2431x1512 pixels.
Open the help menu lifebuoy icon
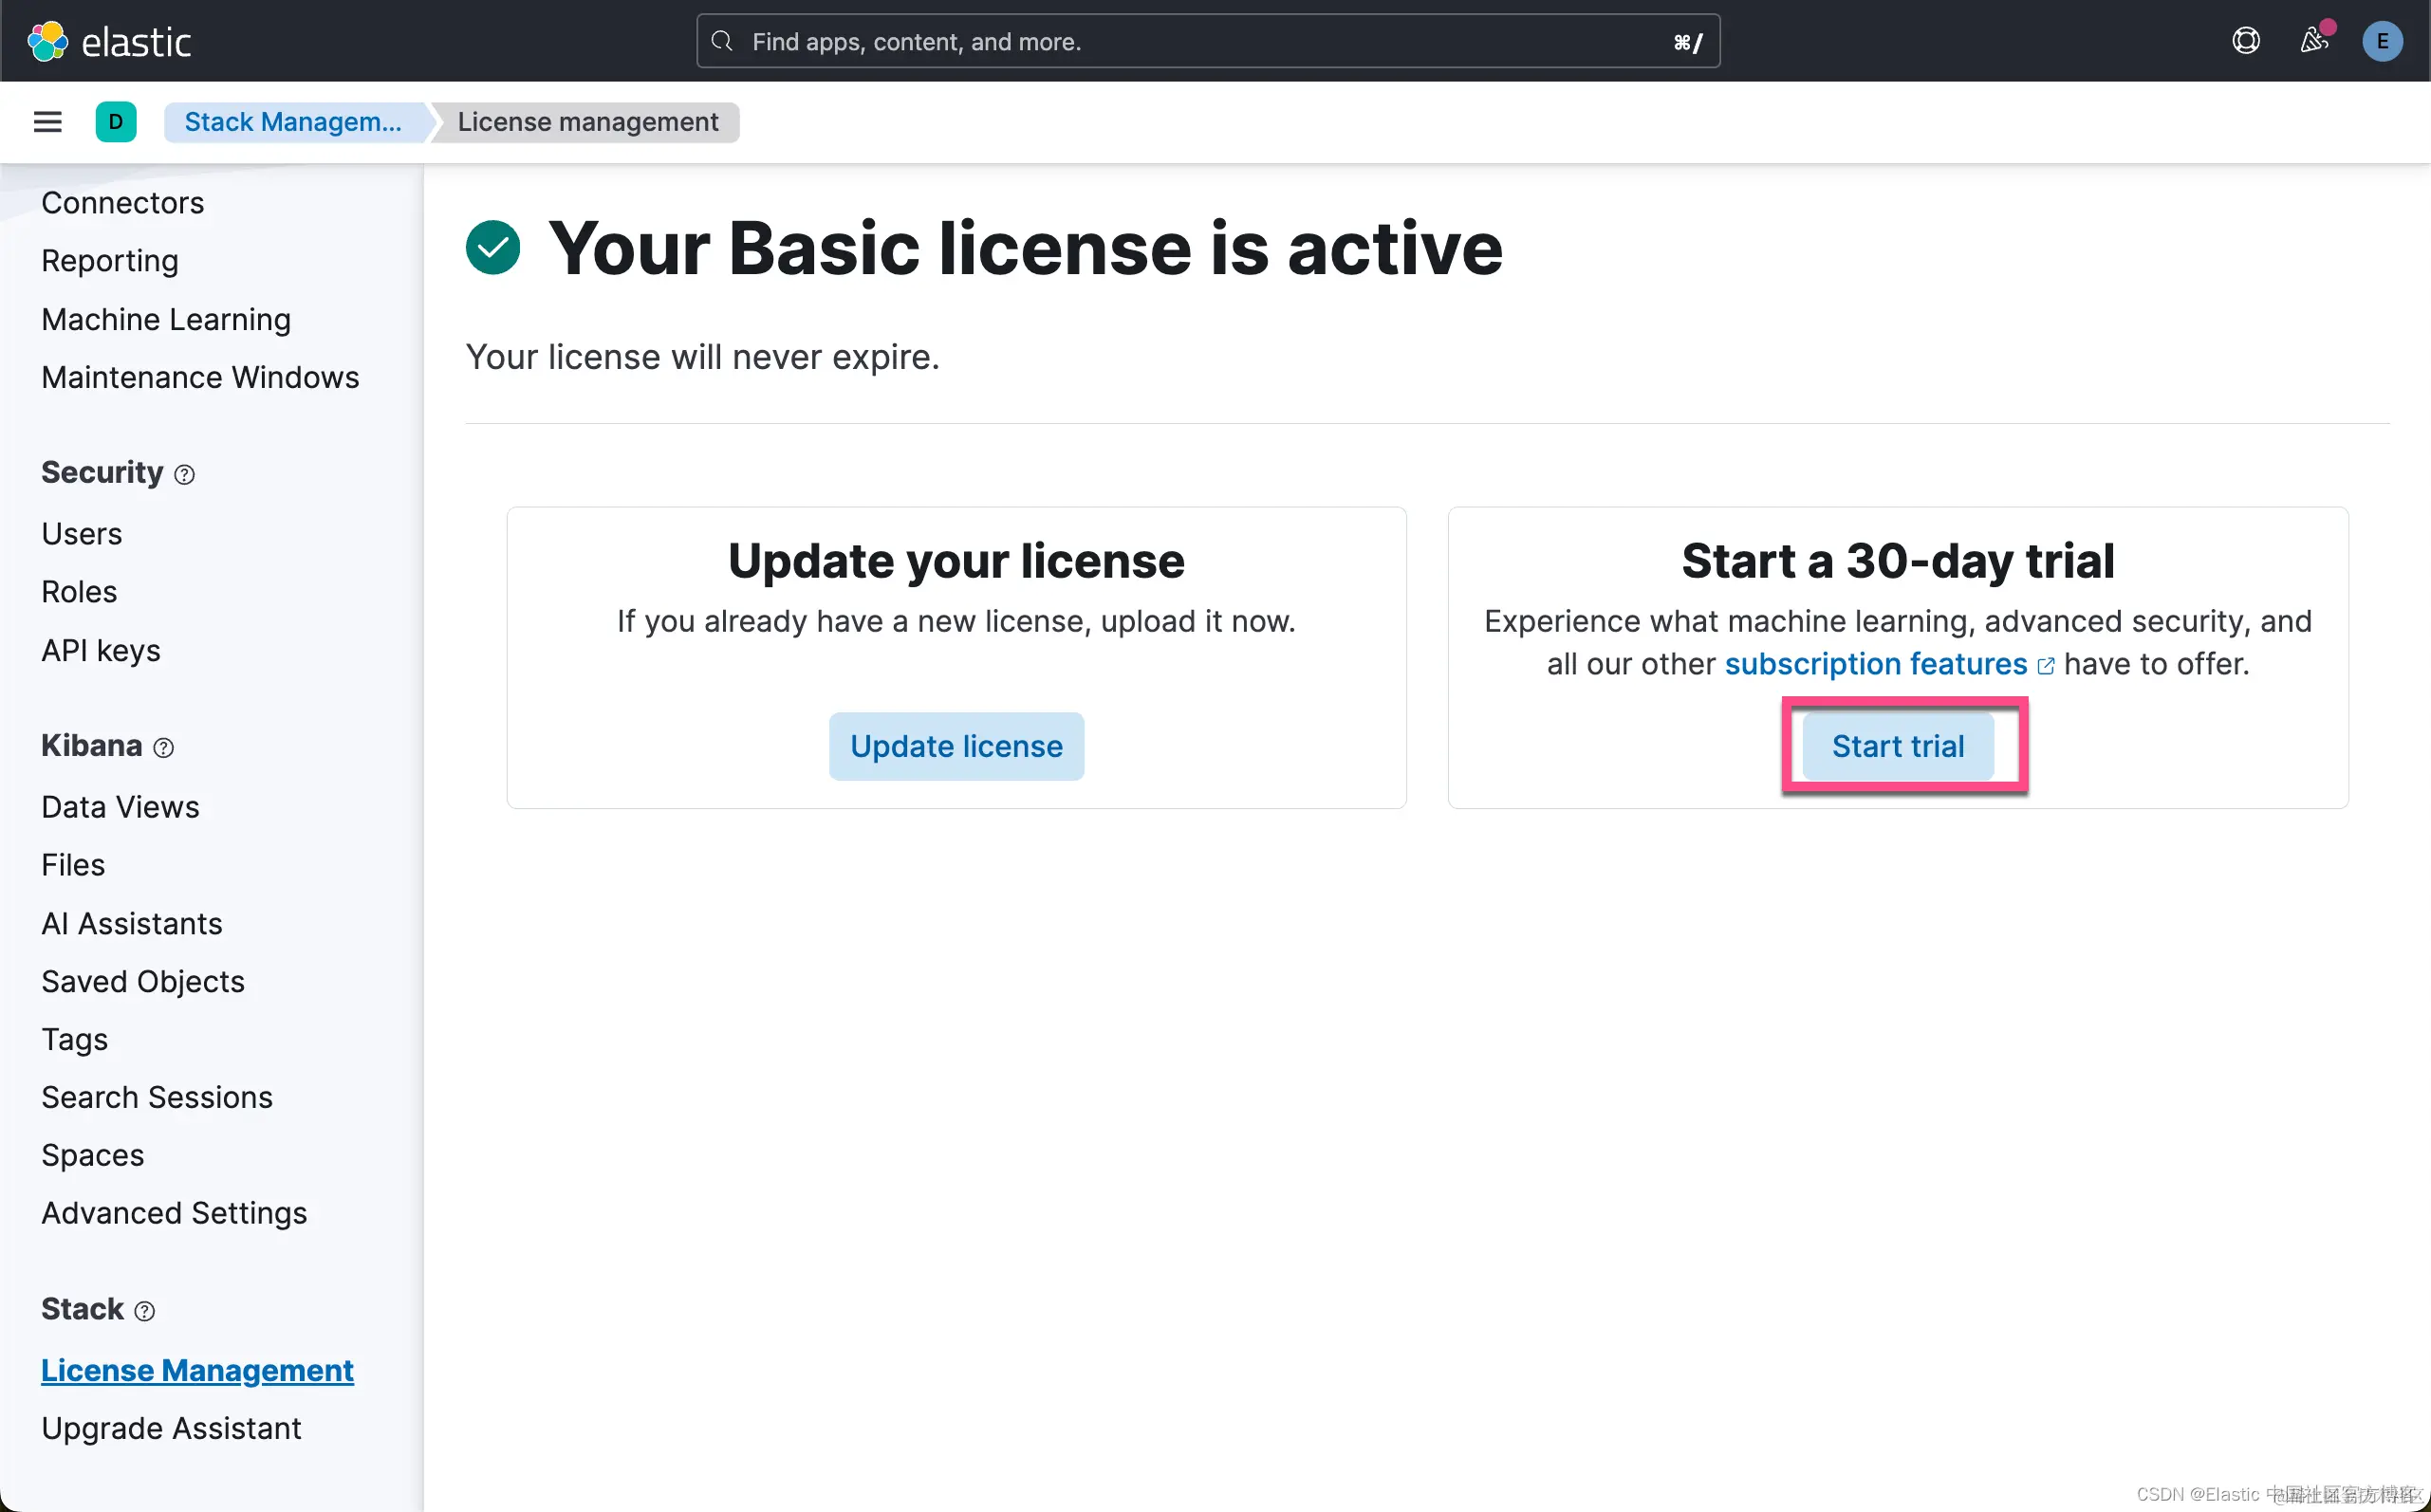tap(2246, 41)
